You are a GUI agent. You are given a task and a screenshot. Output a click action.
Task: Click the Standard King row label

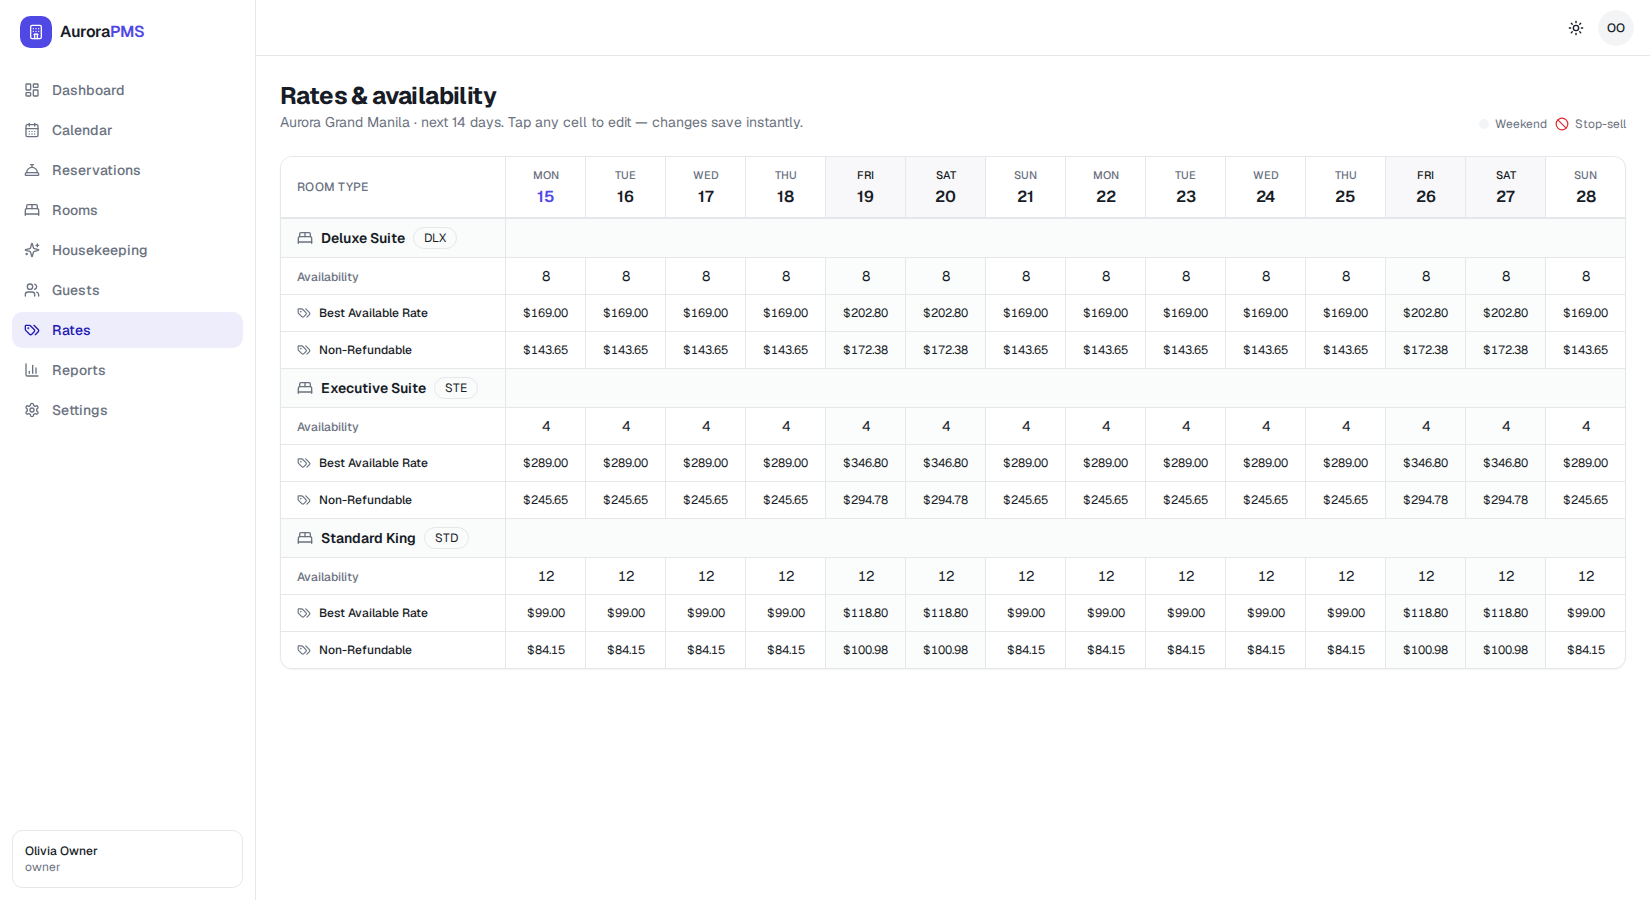[x=368, y=538]
